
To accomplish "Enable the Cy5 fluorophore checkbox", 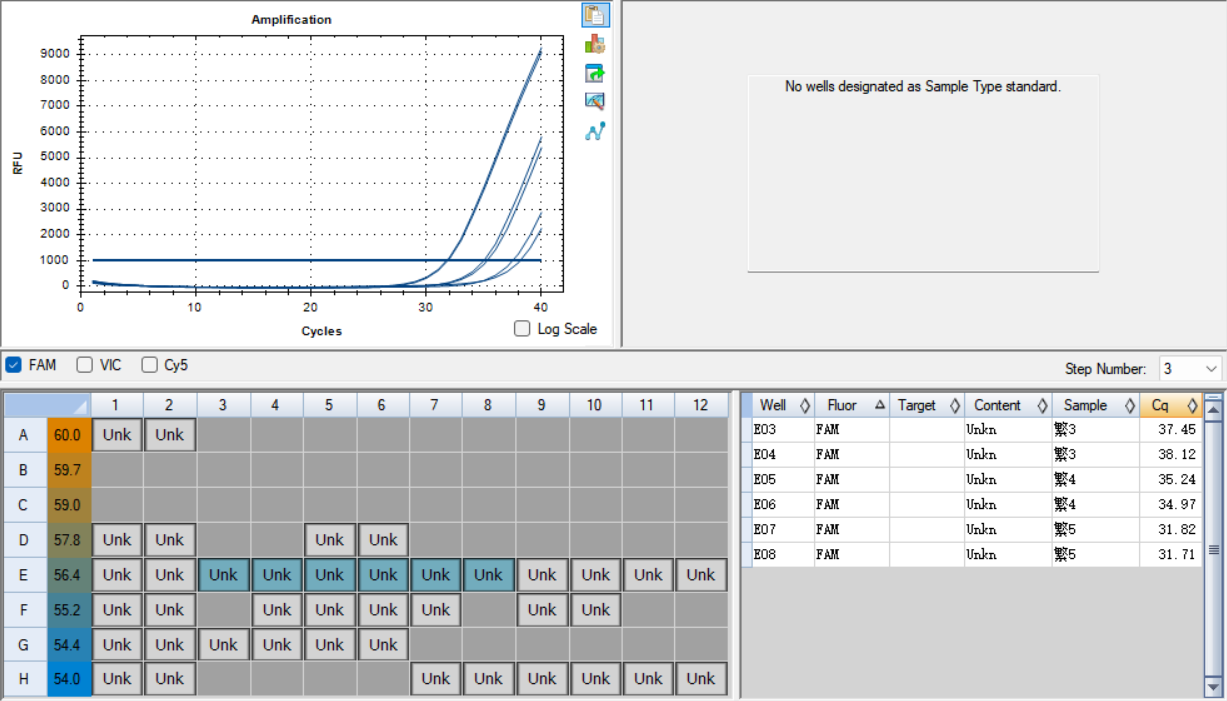I will point(149,365).
